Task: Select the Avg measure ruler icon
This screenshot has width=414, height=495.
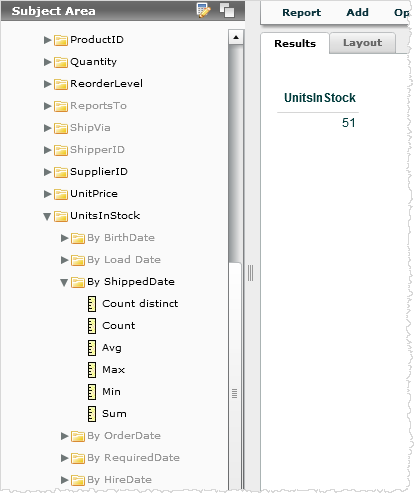Action: coord(92,348)
